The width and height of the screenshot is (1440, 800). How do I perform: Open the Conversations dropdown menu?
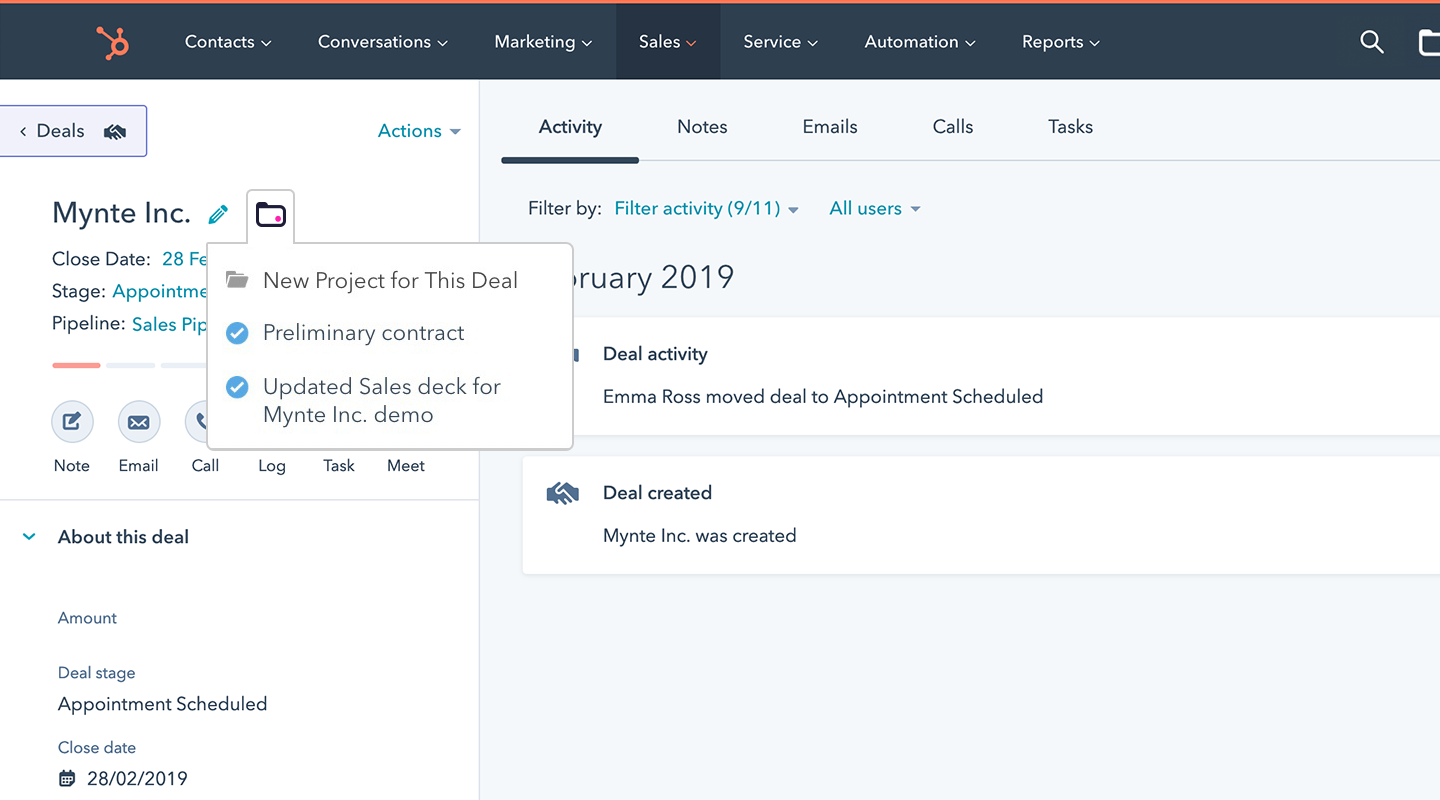point(383,42)
